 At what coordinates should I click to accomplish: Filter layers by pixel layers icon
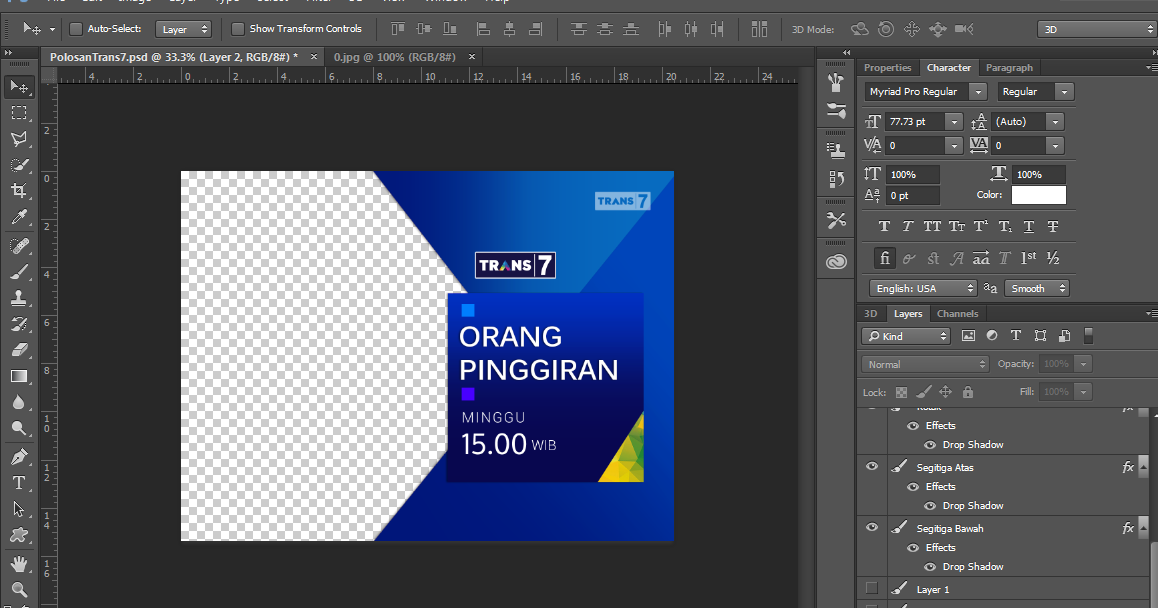(x=968, y=335)
